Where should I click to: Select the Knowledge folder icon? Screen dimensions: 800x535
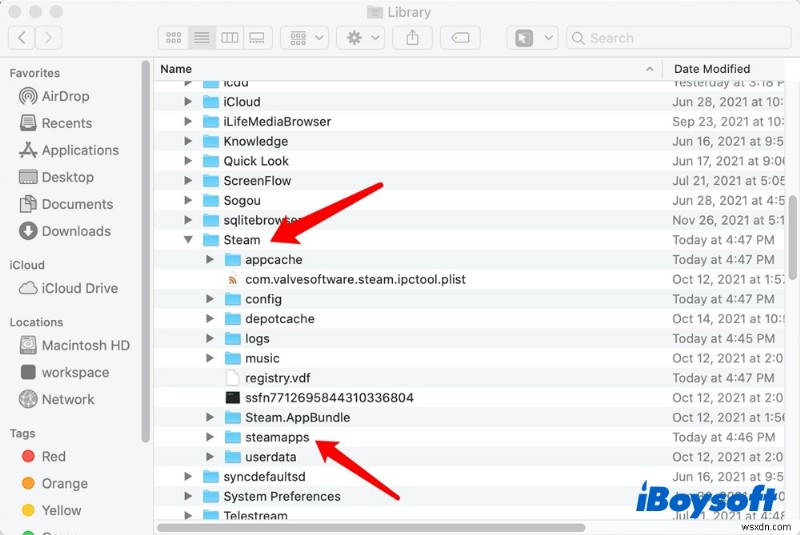pyautogui.click(x=211, y=141)
